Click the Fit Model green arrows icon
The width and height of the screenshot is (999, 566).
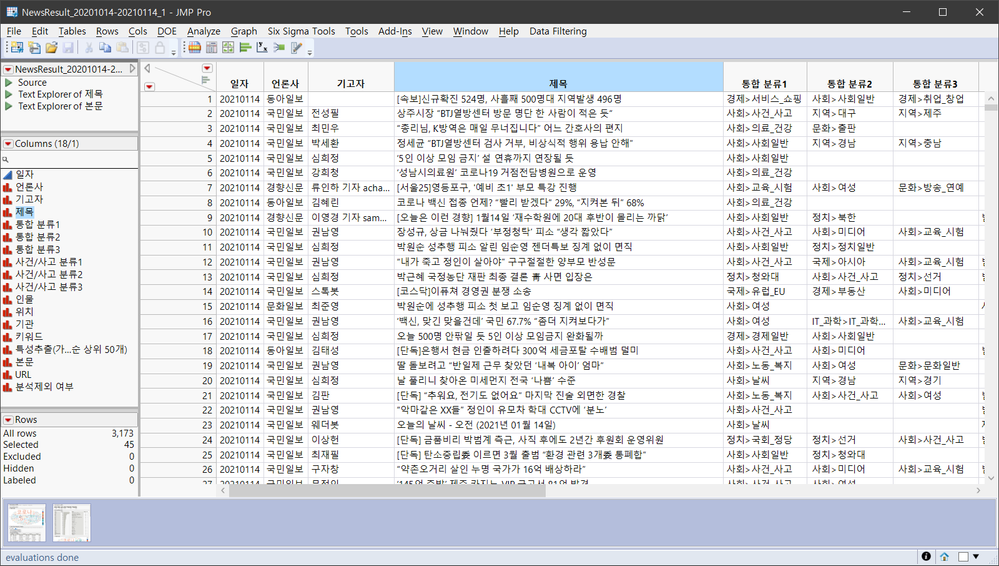279,48
